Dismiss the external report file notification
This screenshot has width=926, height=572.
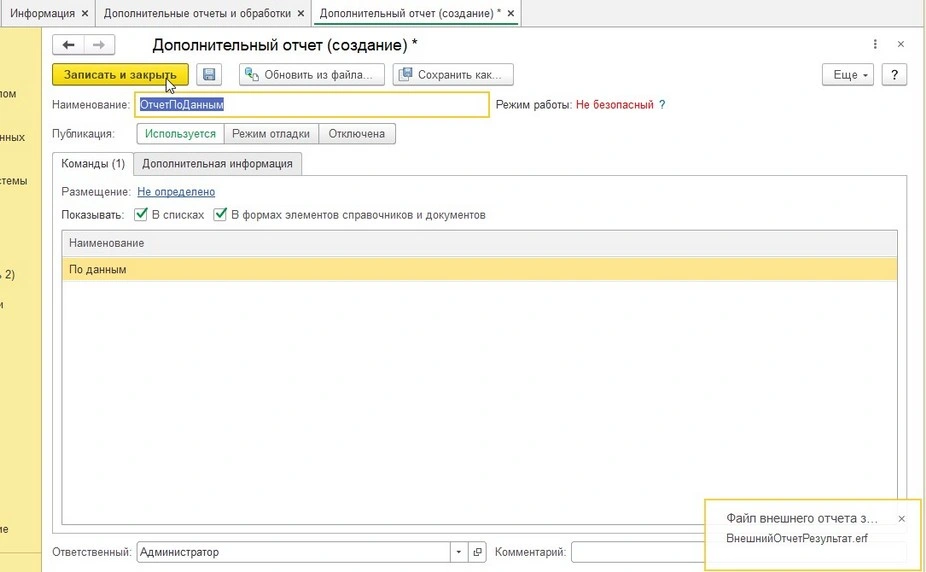coord(901,519)
